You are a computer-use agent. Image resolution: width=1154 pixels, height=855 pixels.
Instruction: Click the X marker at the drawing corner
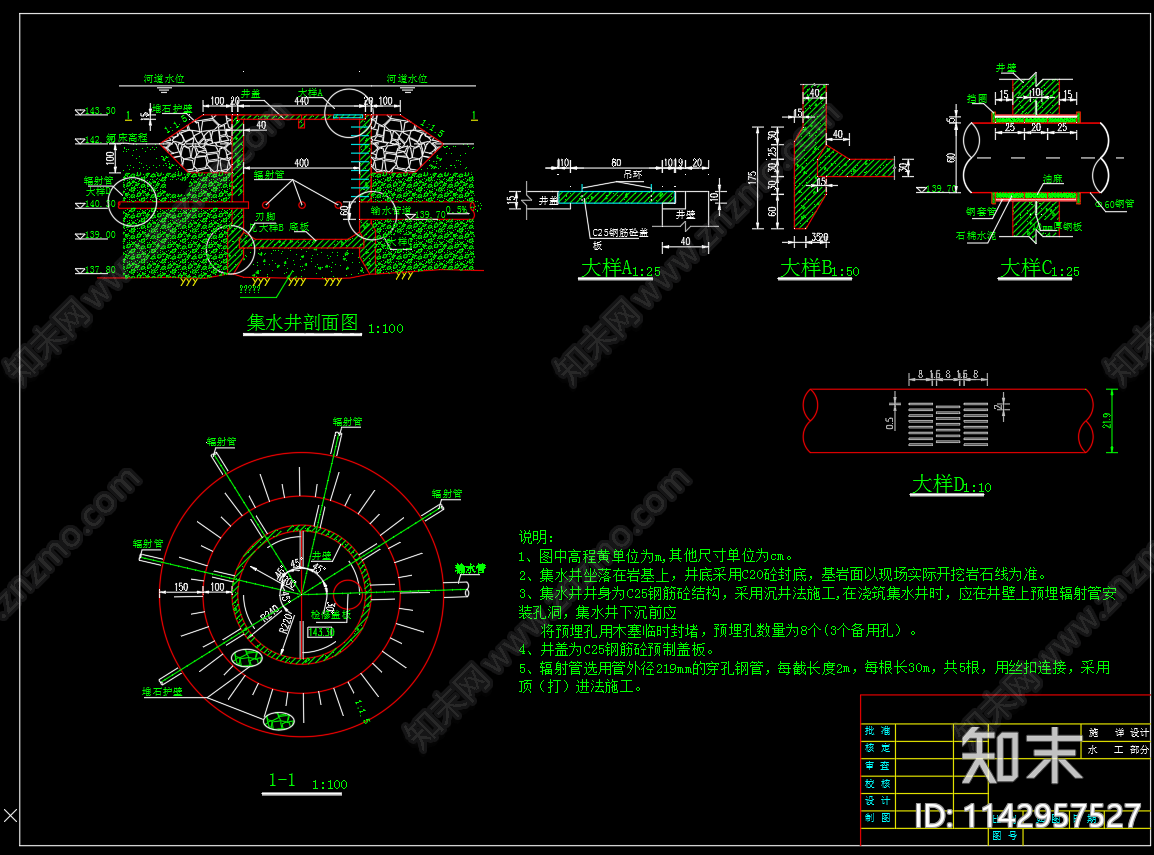(x=10, y=815)
